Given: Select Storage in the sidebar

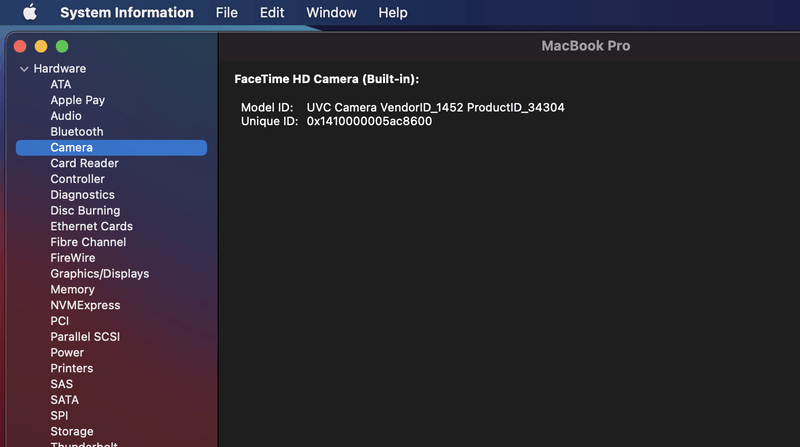Looking at the screenshot, I should [x=71, y=432].
